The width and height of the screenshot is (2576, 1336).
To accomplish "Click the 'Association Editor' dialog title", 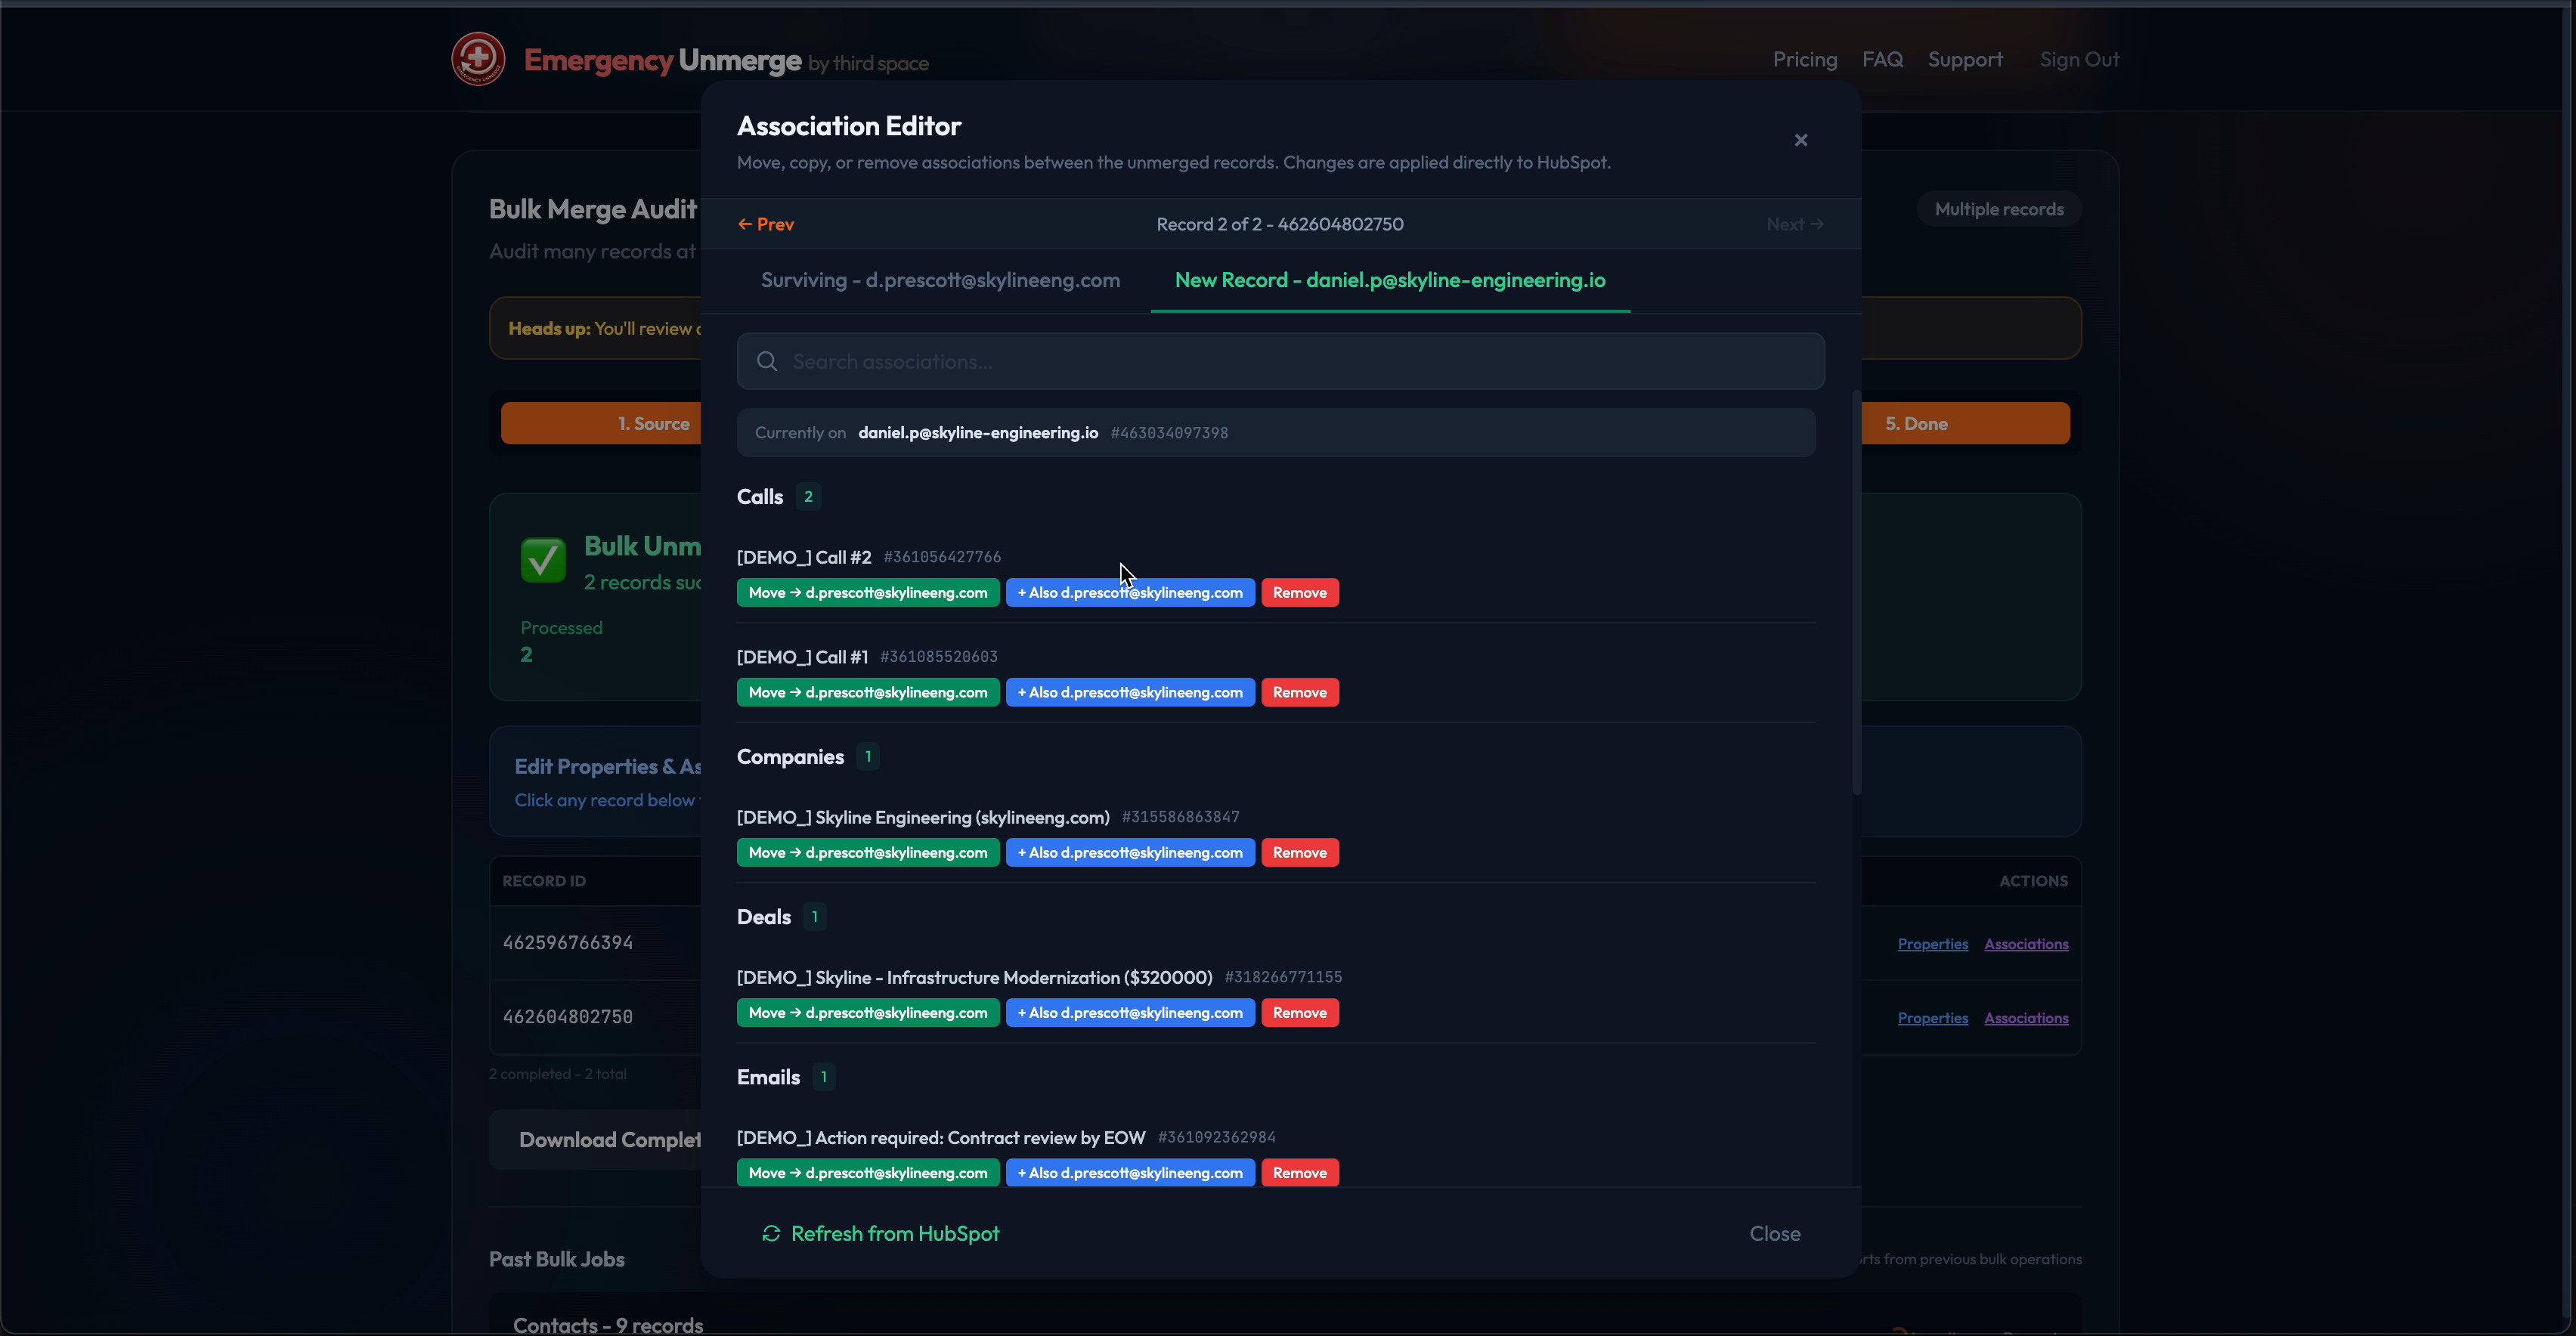I will (849, 126).
